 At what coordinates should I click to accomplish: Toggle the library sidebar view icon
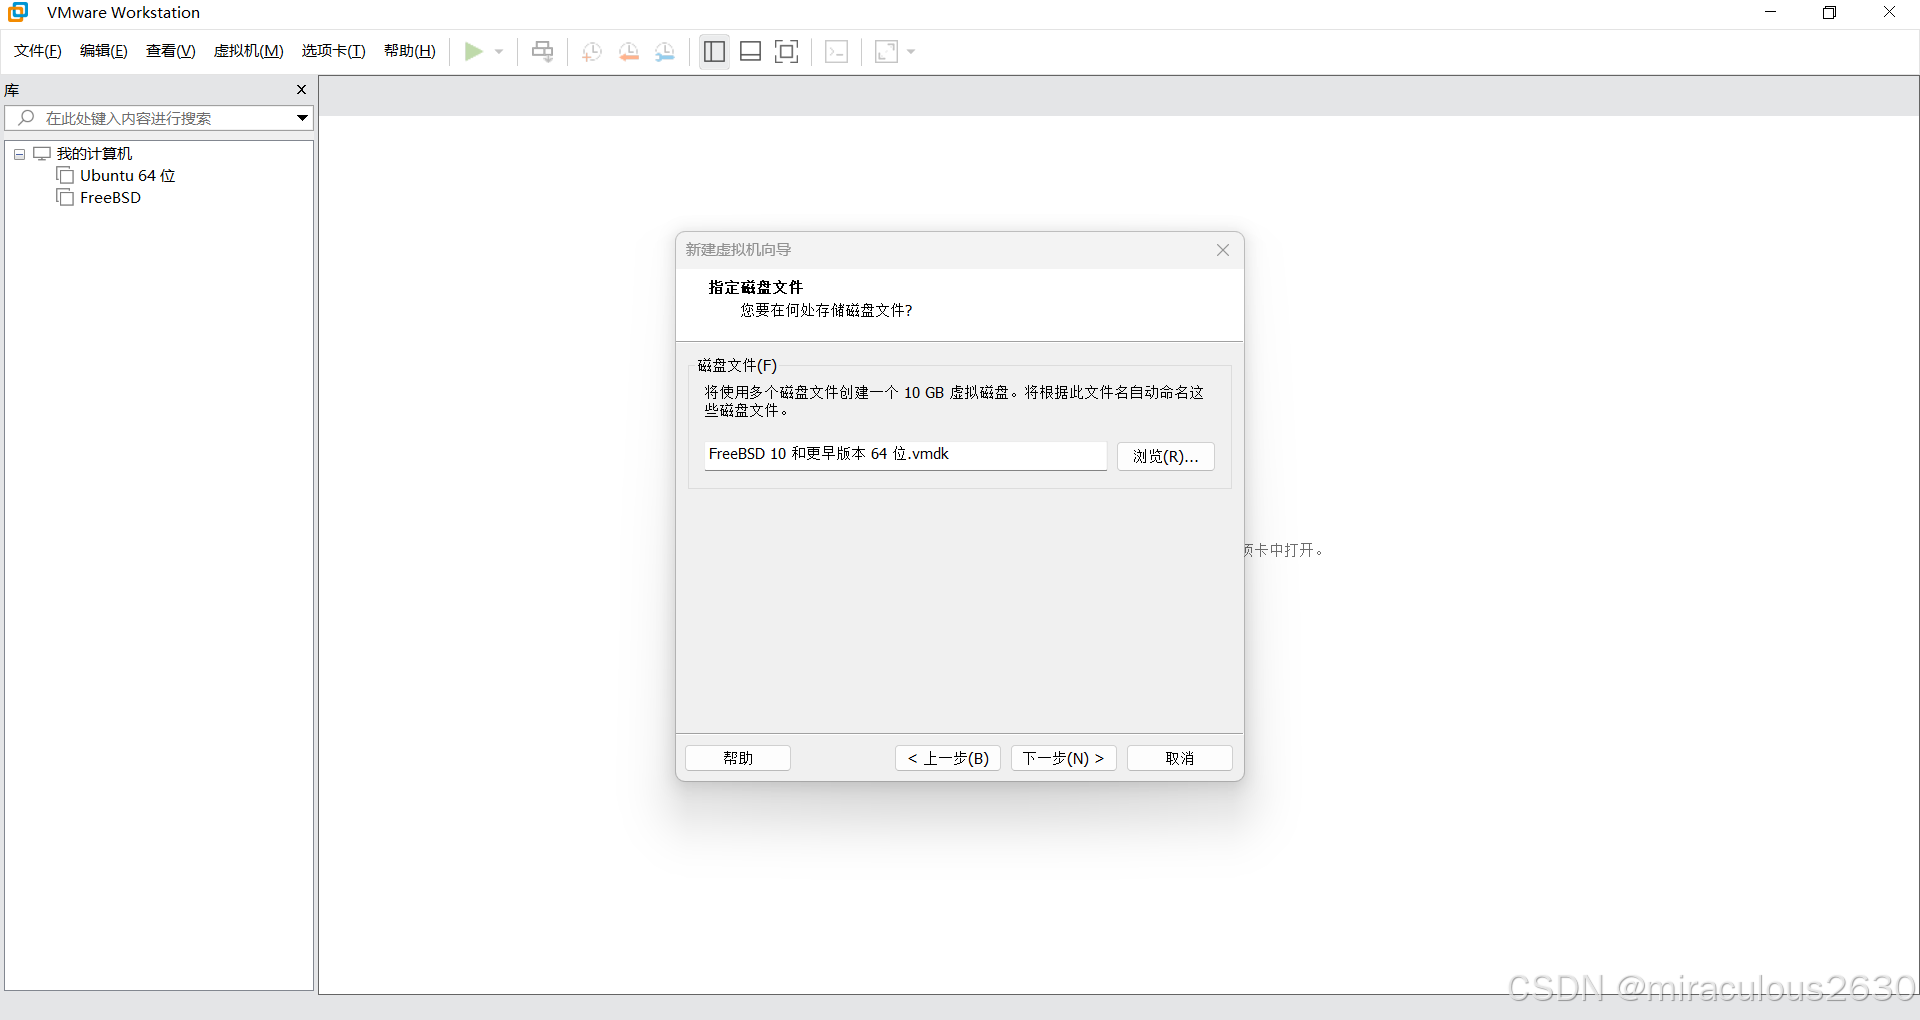coord(714,51)
